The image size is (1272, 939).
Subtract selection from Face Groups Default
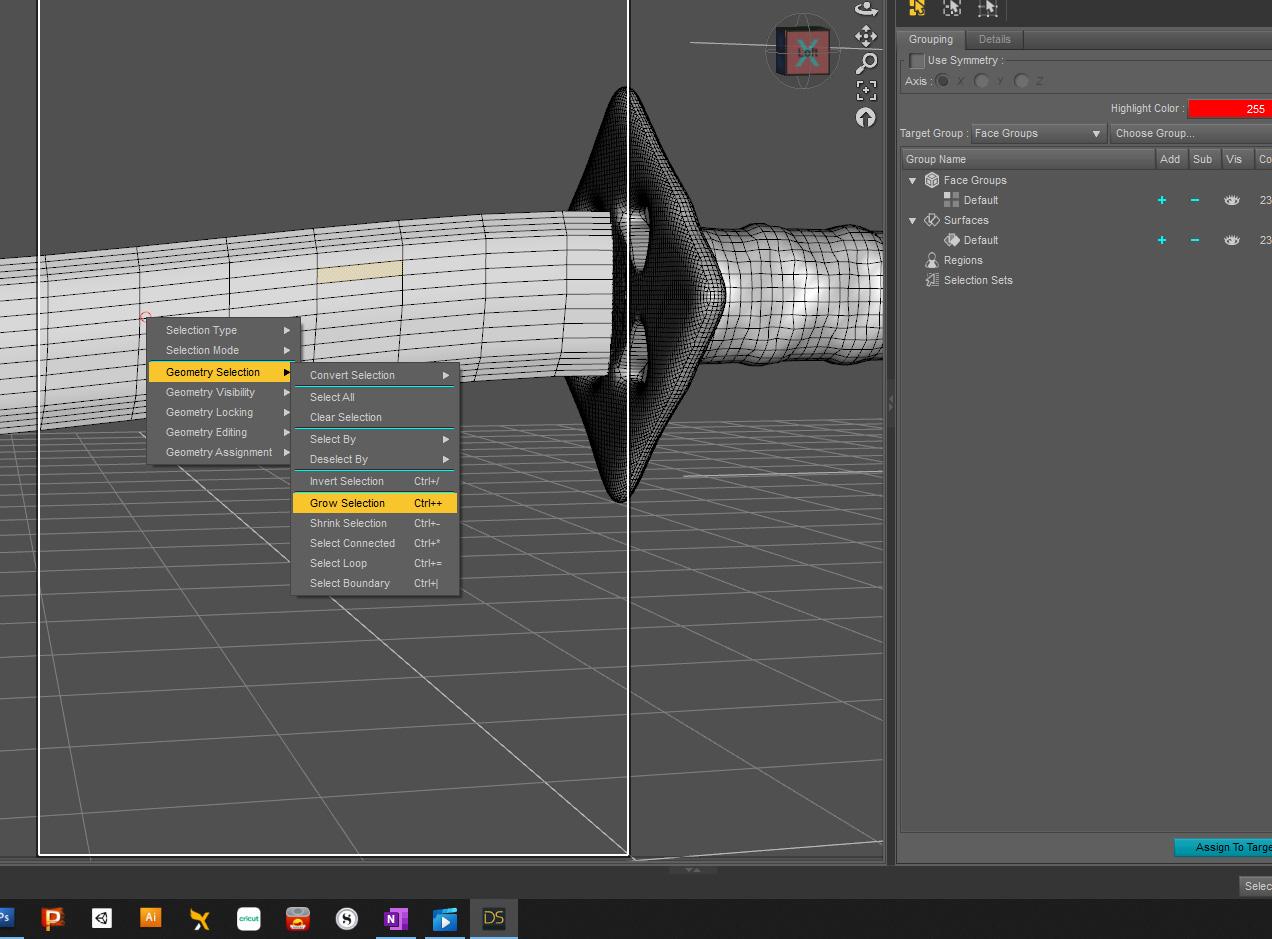(x=1194, y=200)
